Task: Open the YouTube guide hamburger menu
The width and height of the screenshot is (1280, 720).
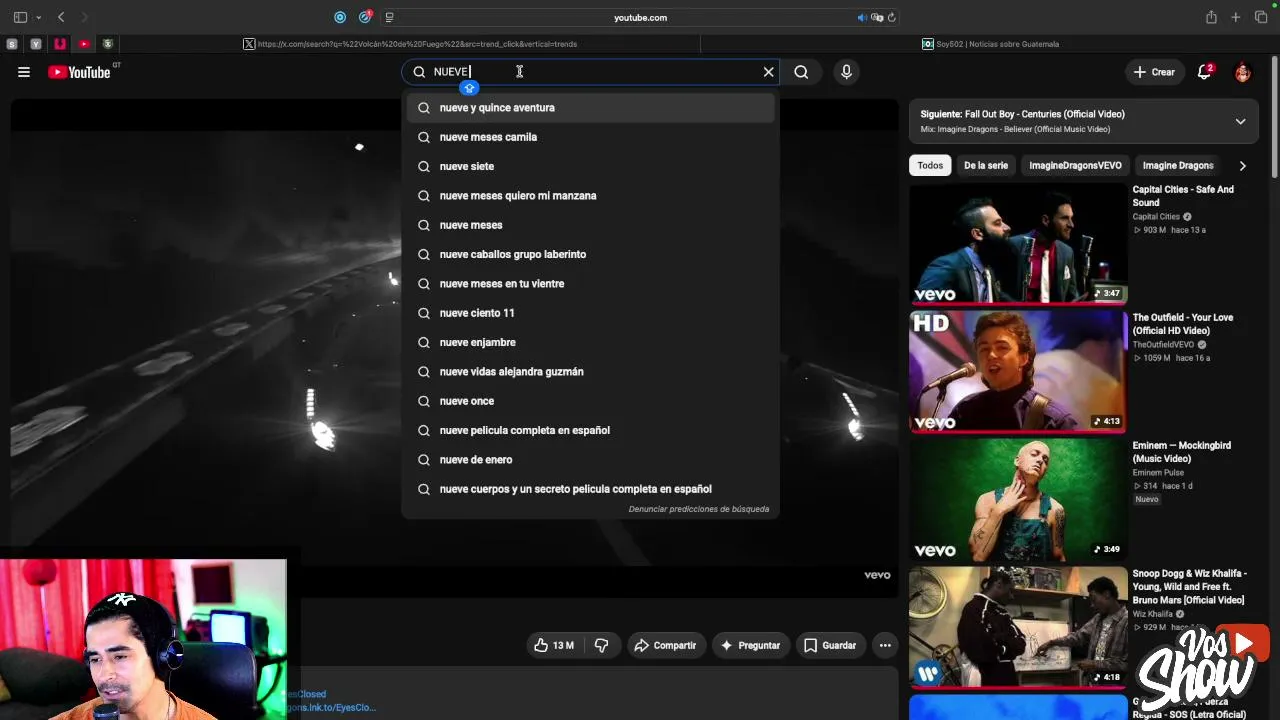Action: (x=24, y=72)
